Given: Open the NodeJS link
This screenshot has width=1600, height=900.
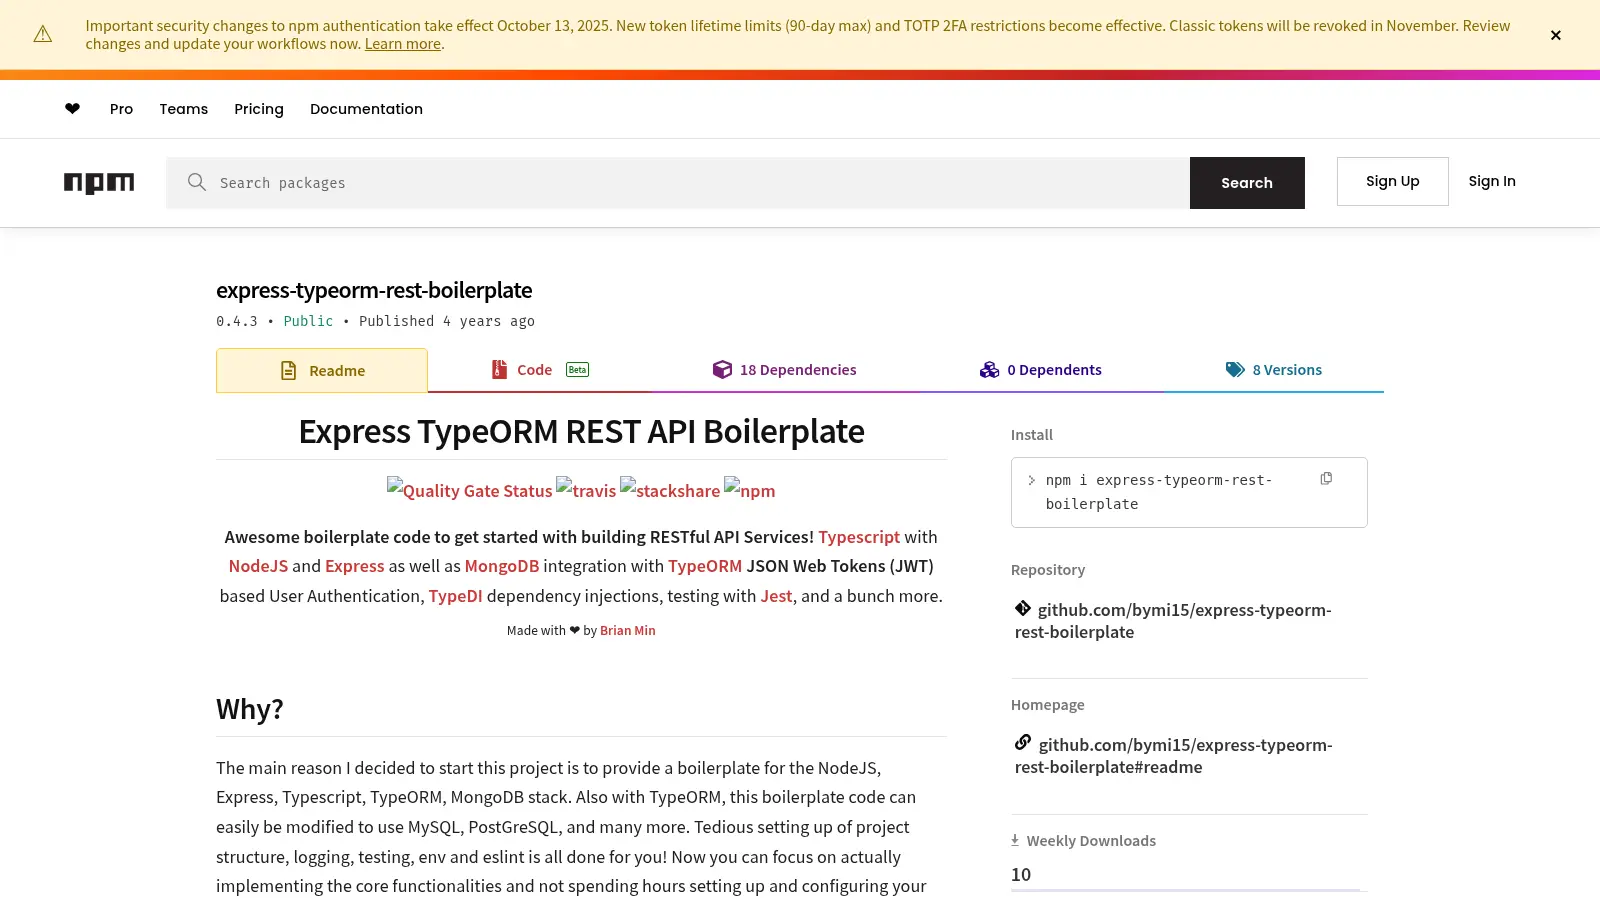Looking at the screenshot, I should 258,566.
